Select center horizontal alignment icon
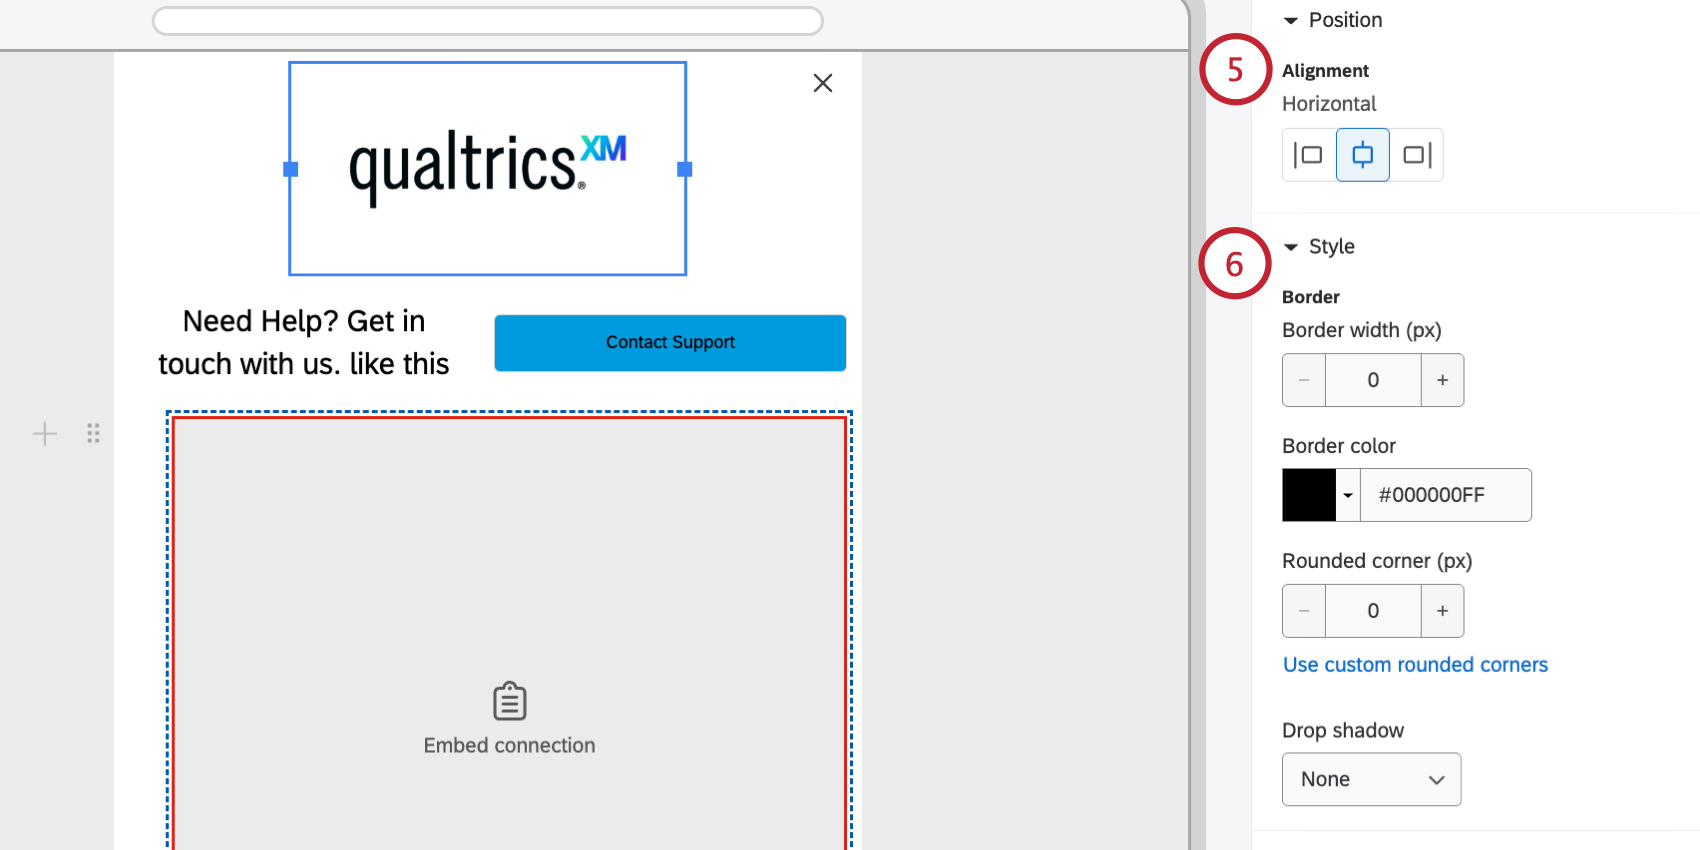Image resolution: width=1700 pixels, height=850 pixels. pos(1363,155)
